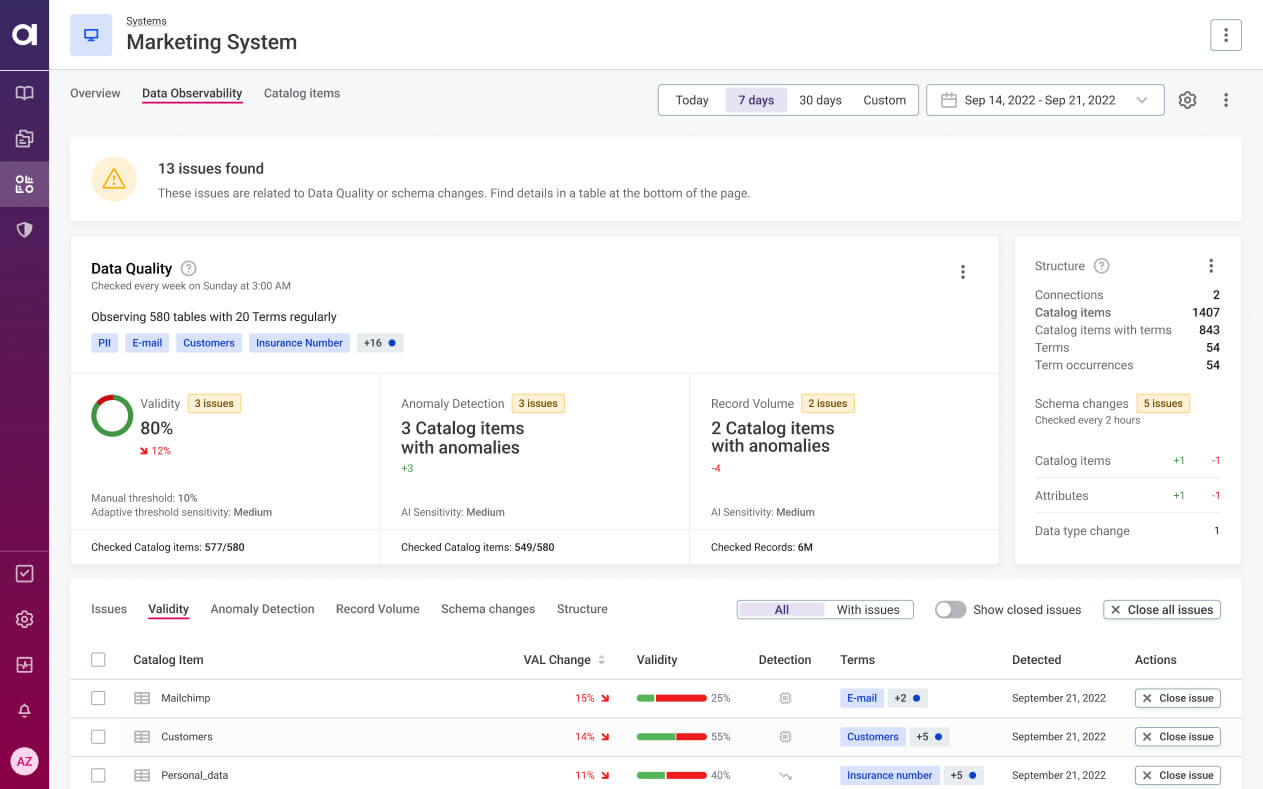Select the header checkbox above catalog items
1263x789 pixels.
pos(97,659)
